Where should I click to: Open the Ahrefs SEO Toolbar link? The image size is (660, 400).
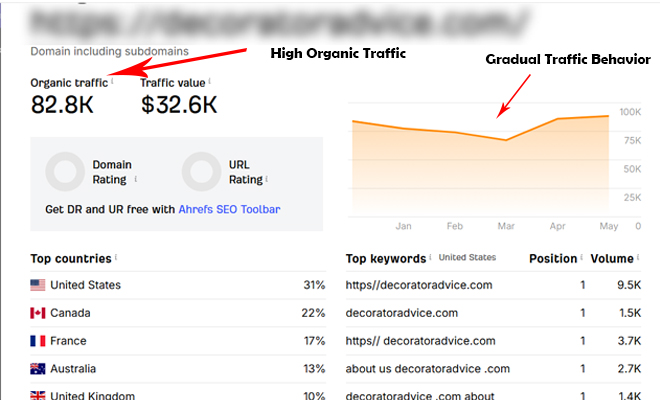[229, 209]
